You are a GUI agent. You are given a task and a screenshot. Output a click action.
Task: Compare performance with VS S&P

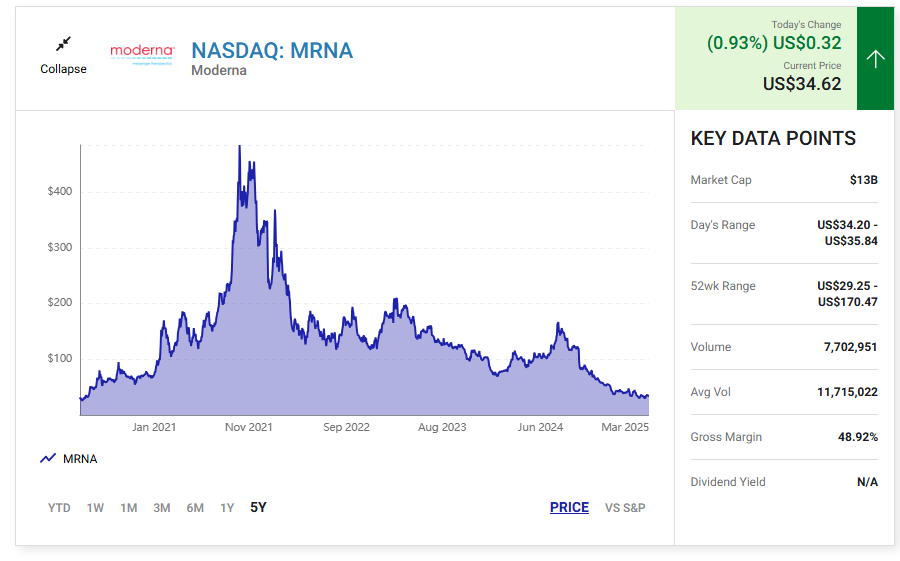[x=625, y=508]
